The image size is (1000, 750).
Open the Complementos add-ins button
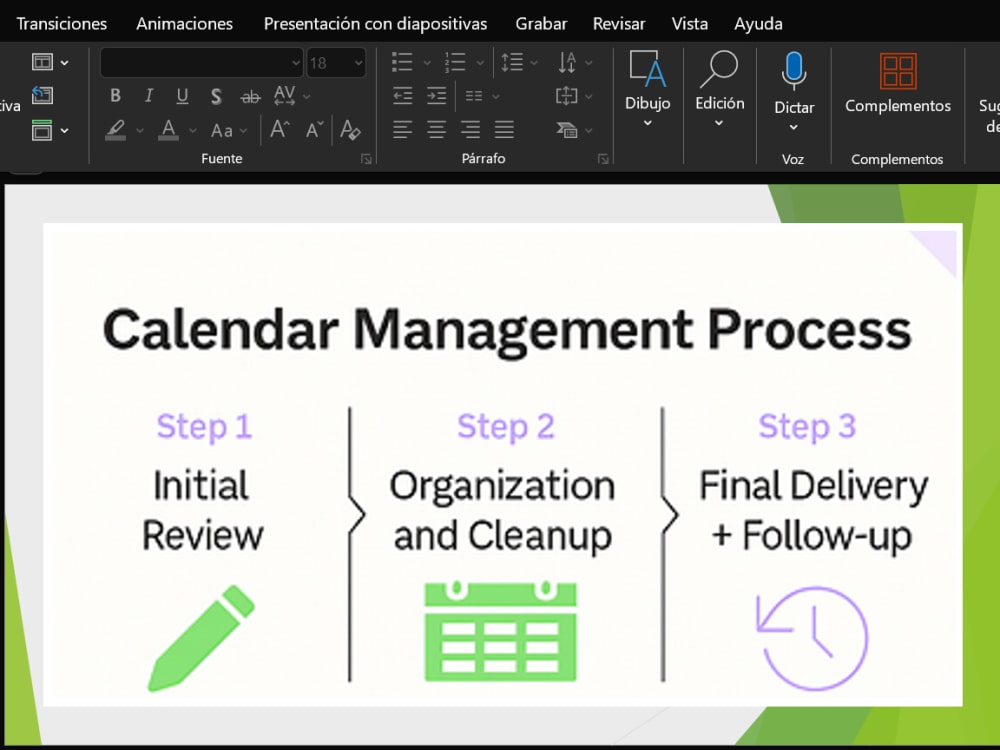pos(898,83)
